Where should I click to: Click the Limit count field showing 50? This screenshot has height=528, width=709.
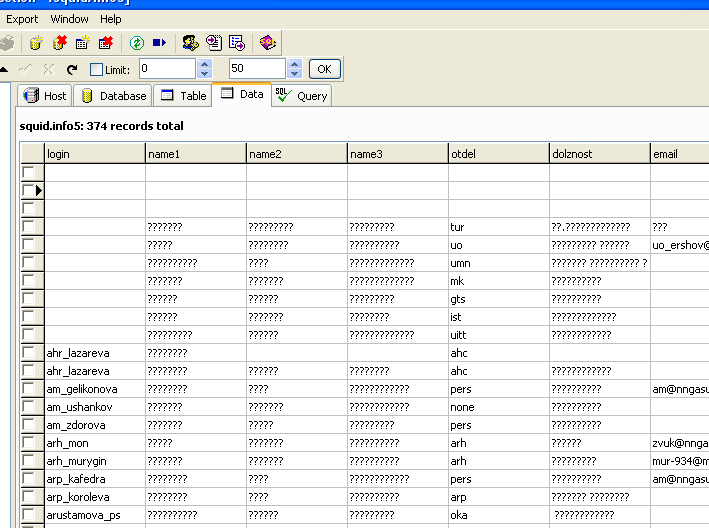[x=257, y=69]
